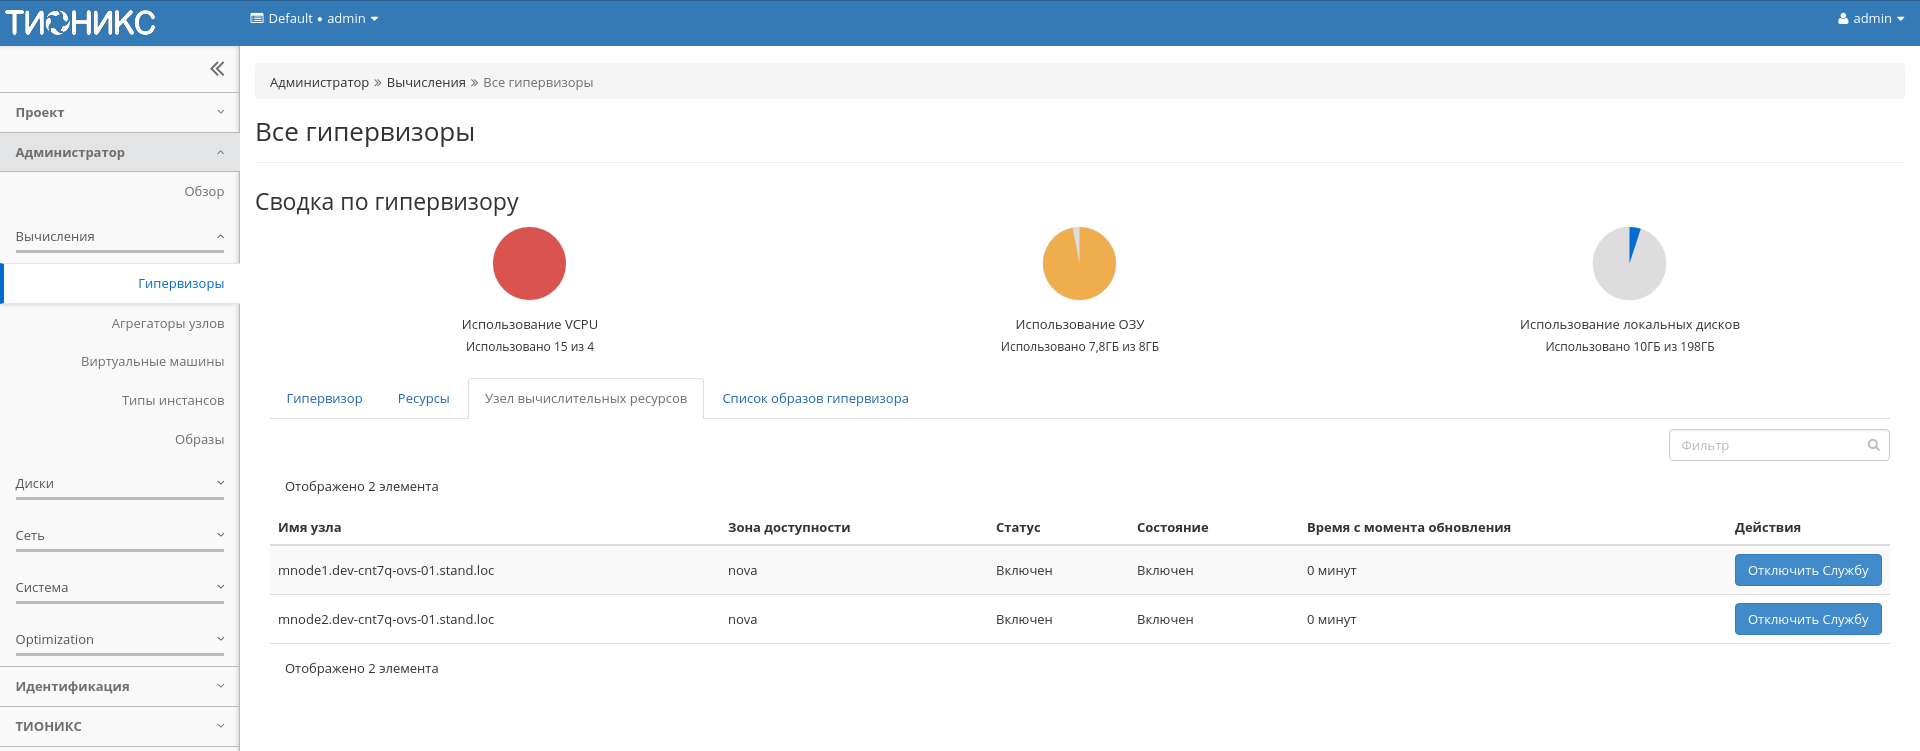Disable service for mnode2 node
This screenshot has height=751, width=1920.
point(1807,620)
